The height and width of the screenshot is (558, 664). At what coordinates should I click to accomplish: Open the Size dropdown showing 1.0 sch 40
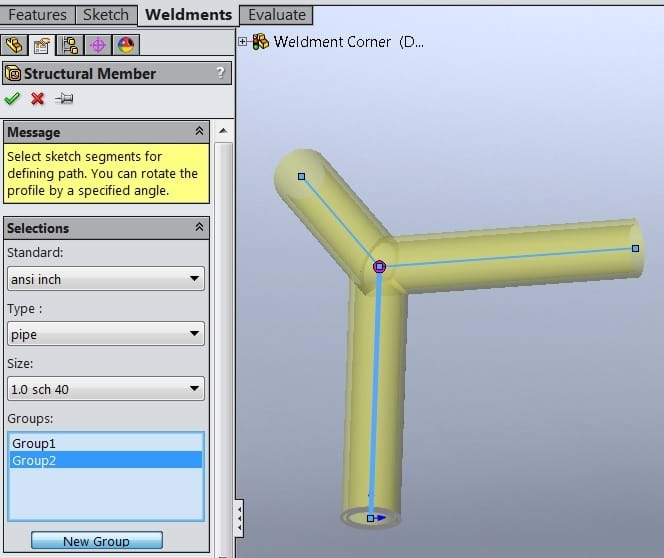105,389
